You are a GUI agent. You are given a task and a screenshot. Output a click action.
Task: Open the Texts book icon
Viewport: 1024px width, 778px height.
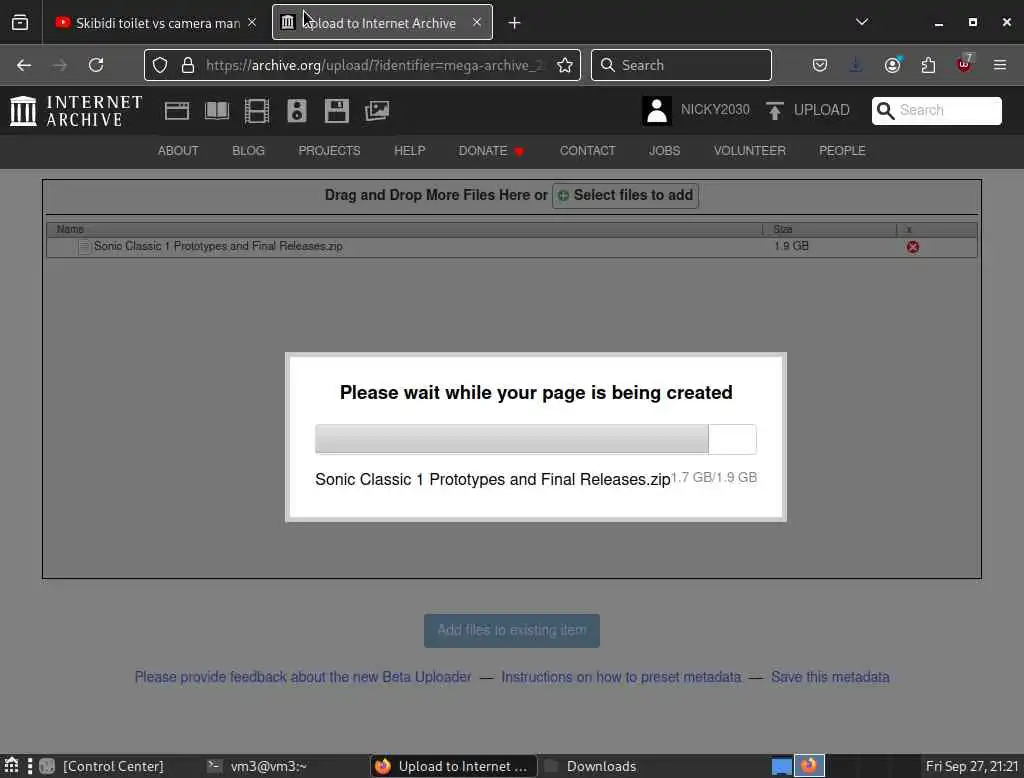click(x=217, y=111)
